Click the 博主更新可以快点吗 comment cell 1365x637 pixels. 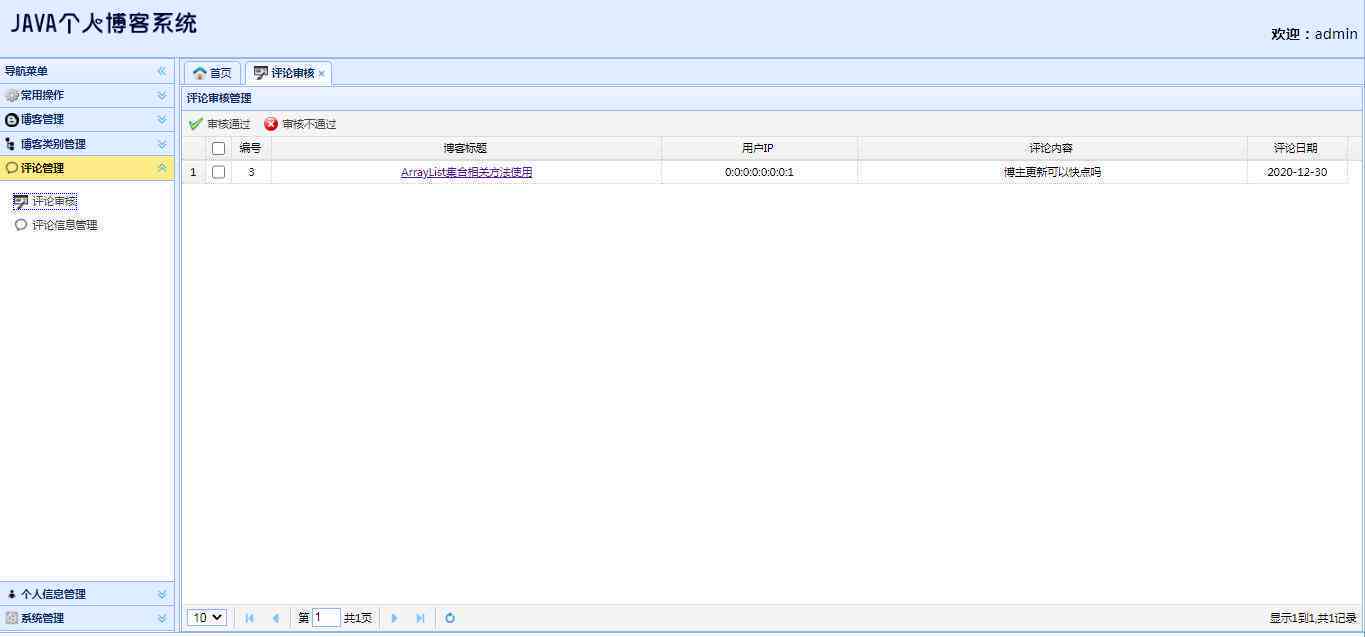[1052, 172]
